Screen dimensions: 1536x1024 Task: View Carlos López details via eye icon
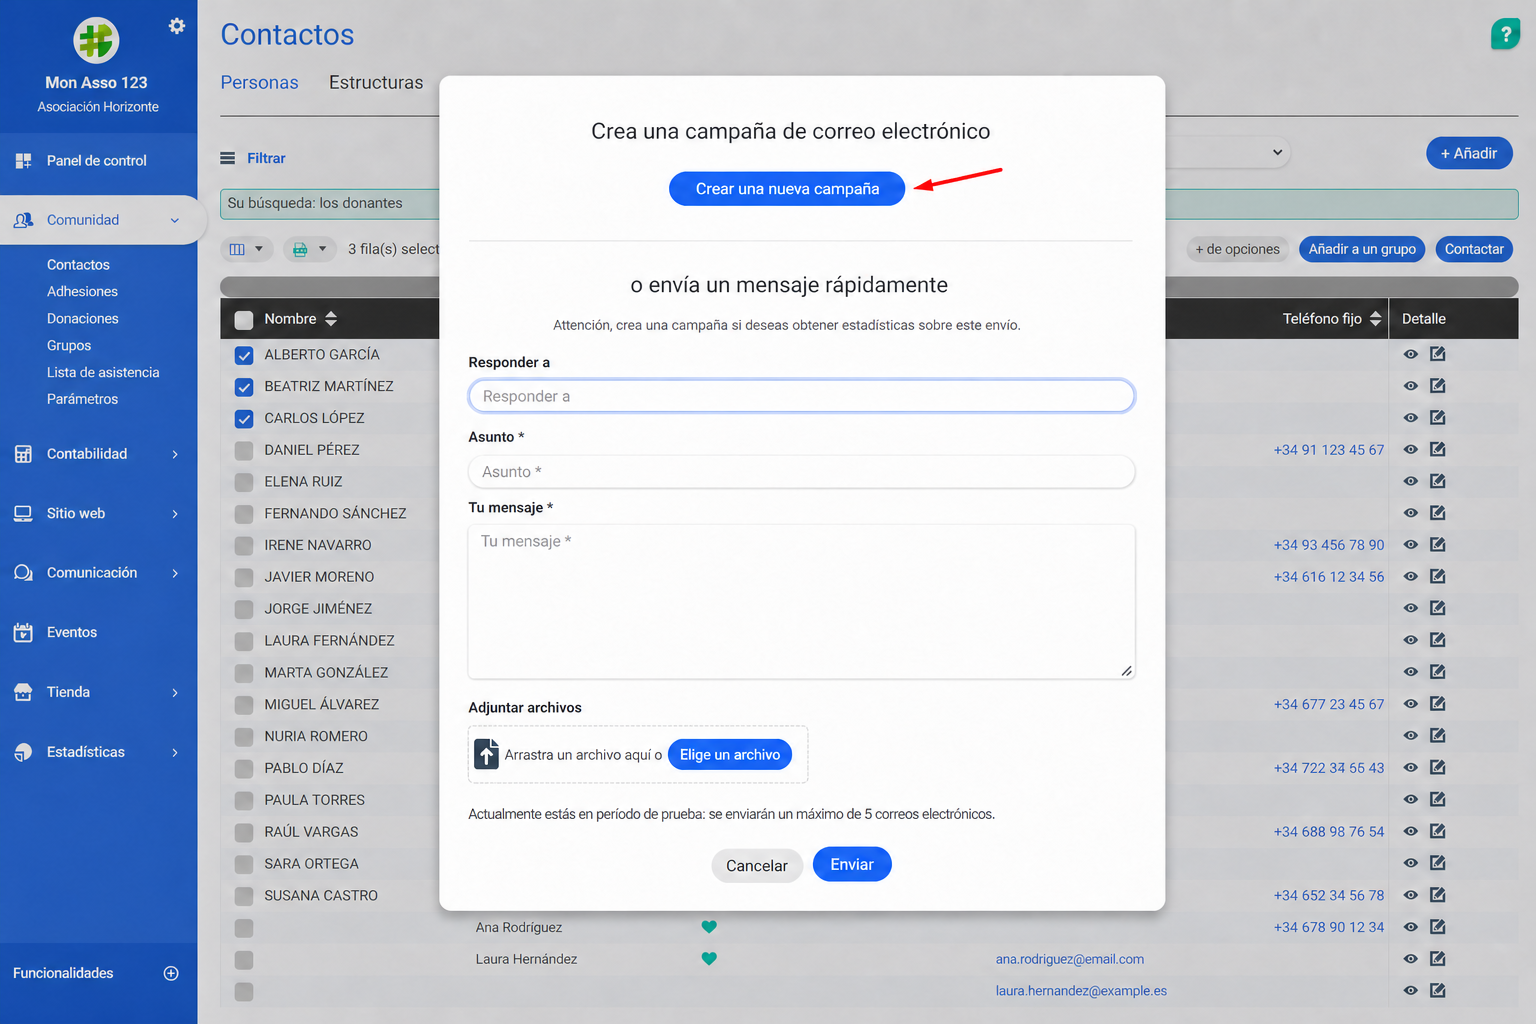click(x=1410, y=418)
